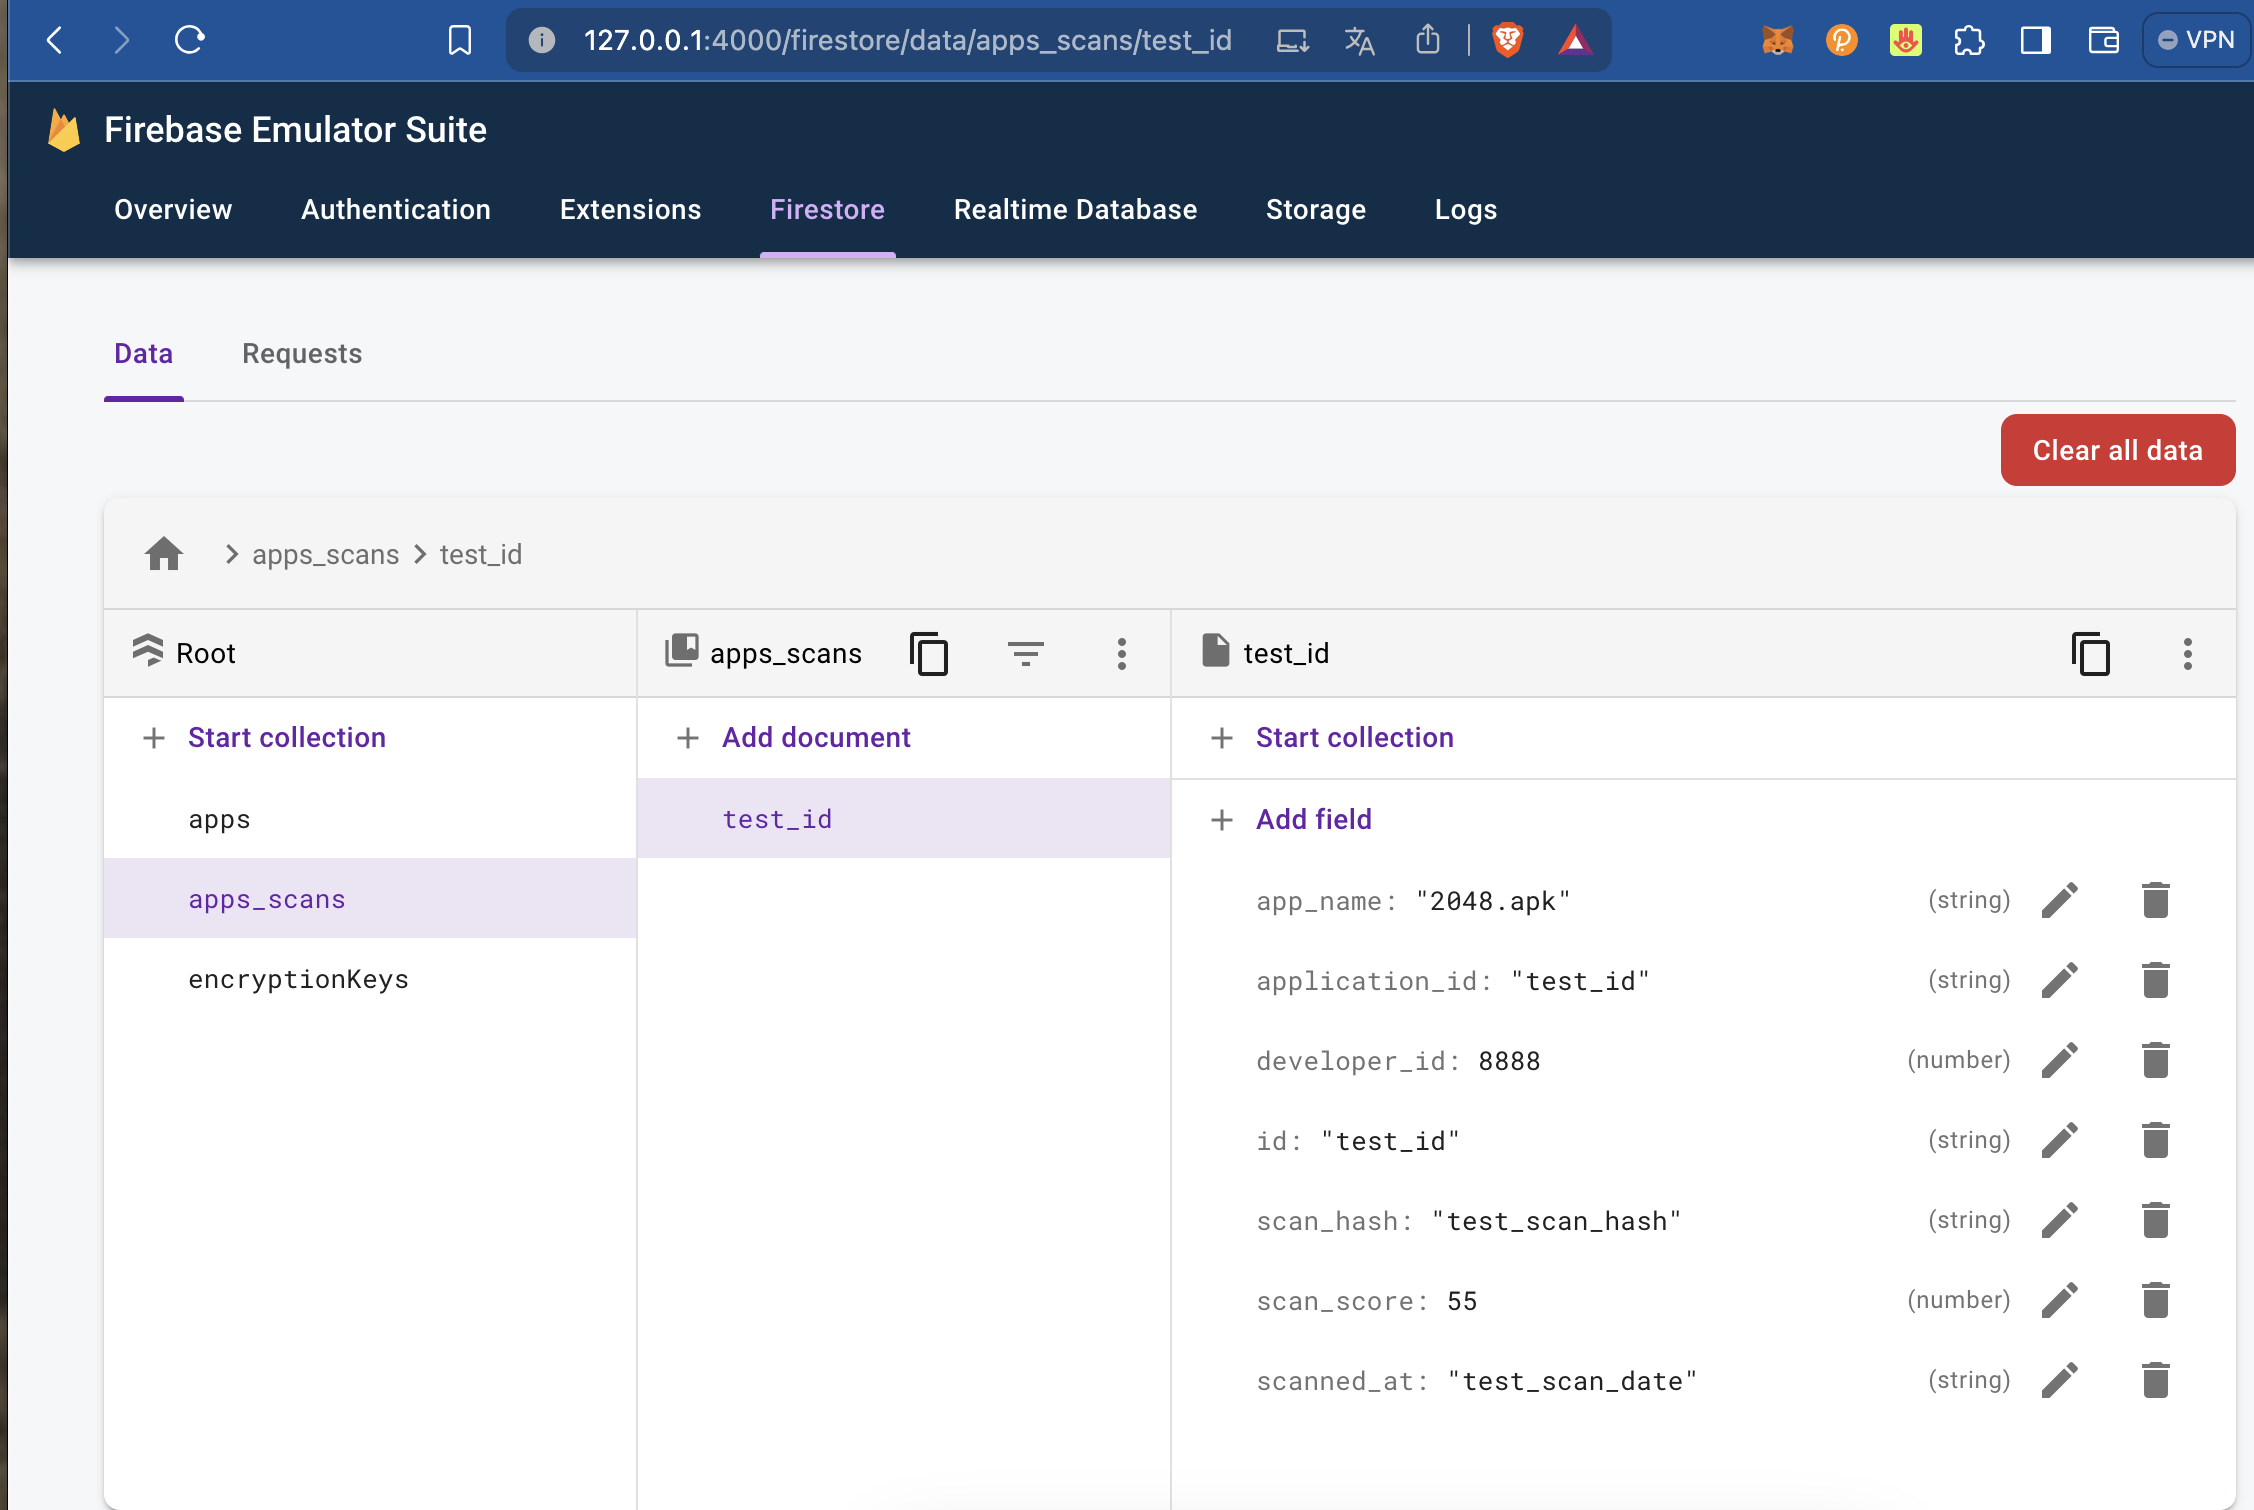Viewport: 2254px width, 1510px height.
Task: Open test_id document more menu
Action: point(2188,654)
